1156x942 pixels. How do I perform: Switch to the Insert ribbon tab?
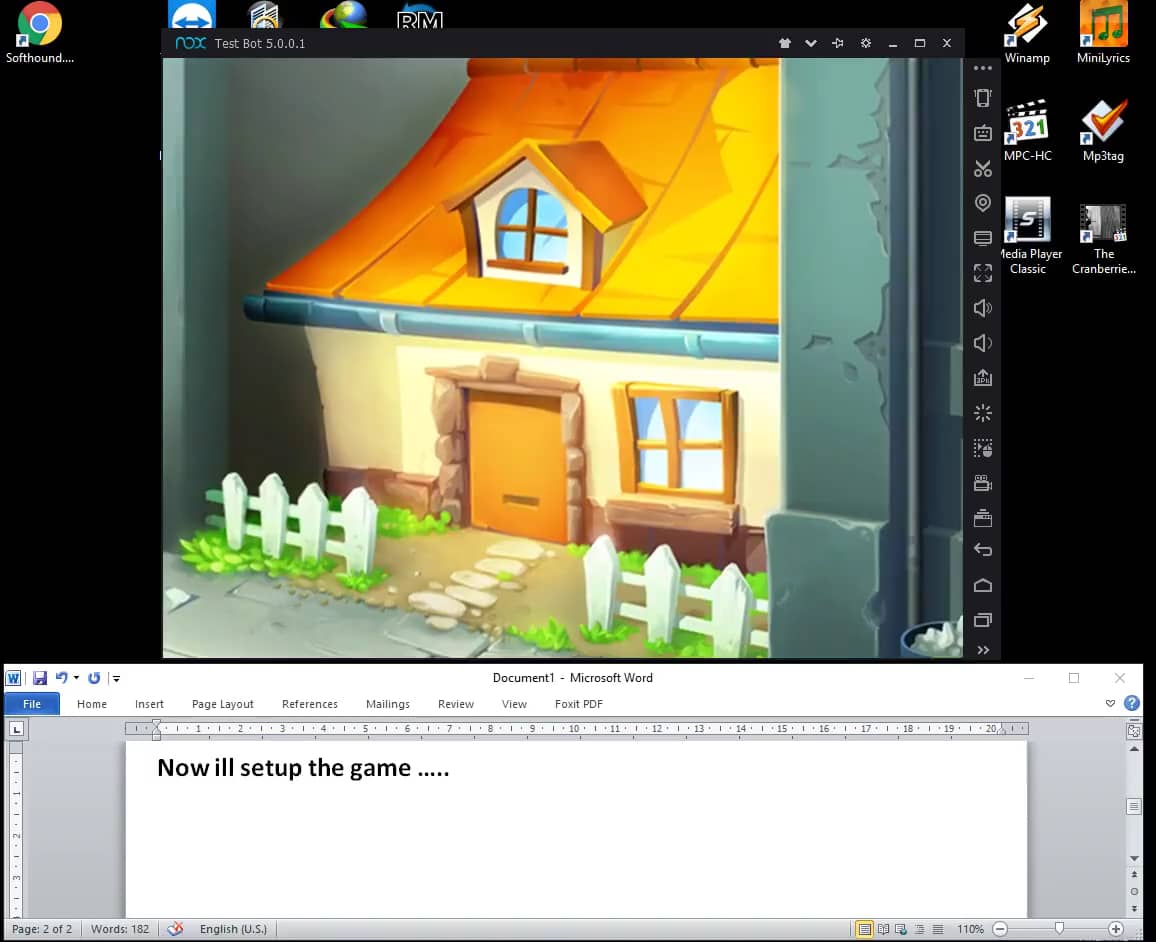point(149,704)
